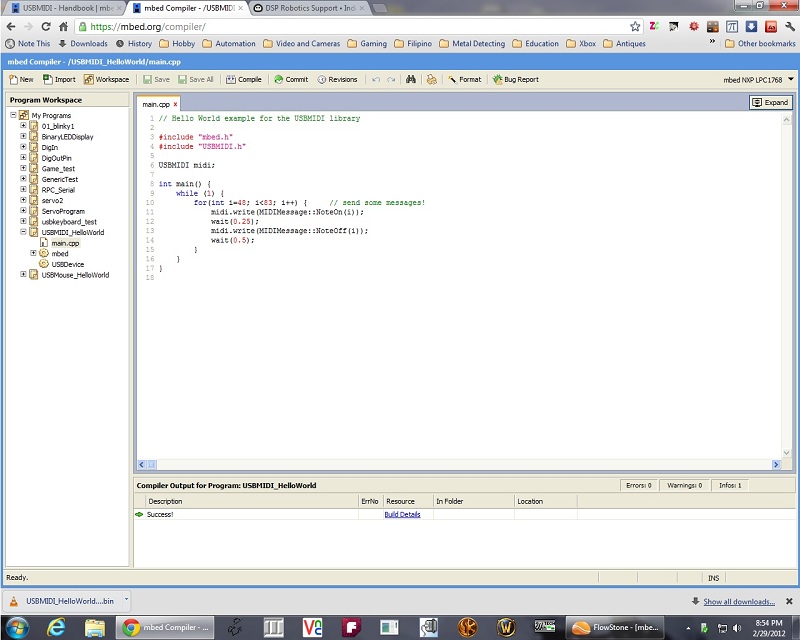Open the Build Details link
The width and height of the screenshot is (800, 640).
tap(402, 514)
